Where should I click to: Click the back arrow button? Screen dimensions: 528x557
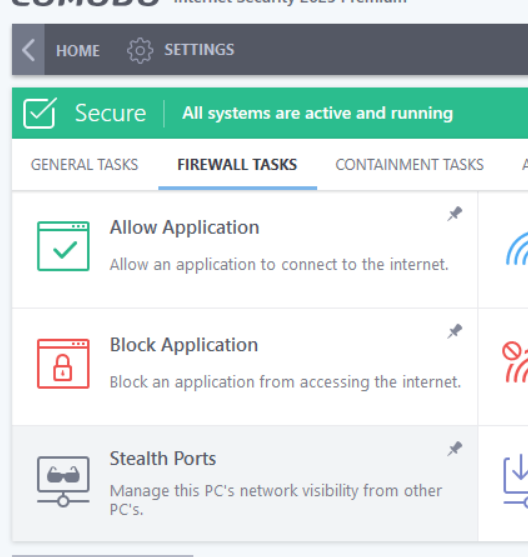pos(28,50)
